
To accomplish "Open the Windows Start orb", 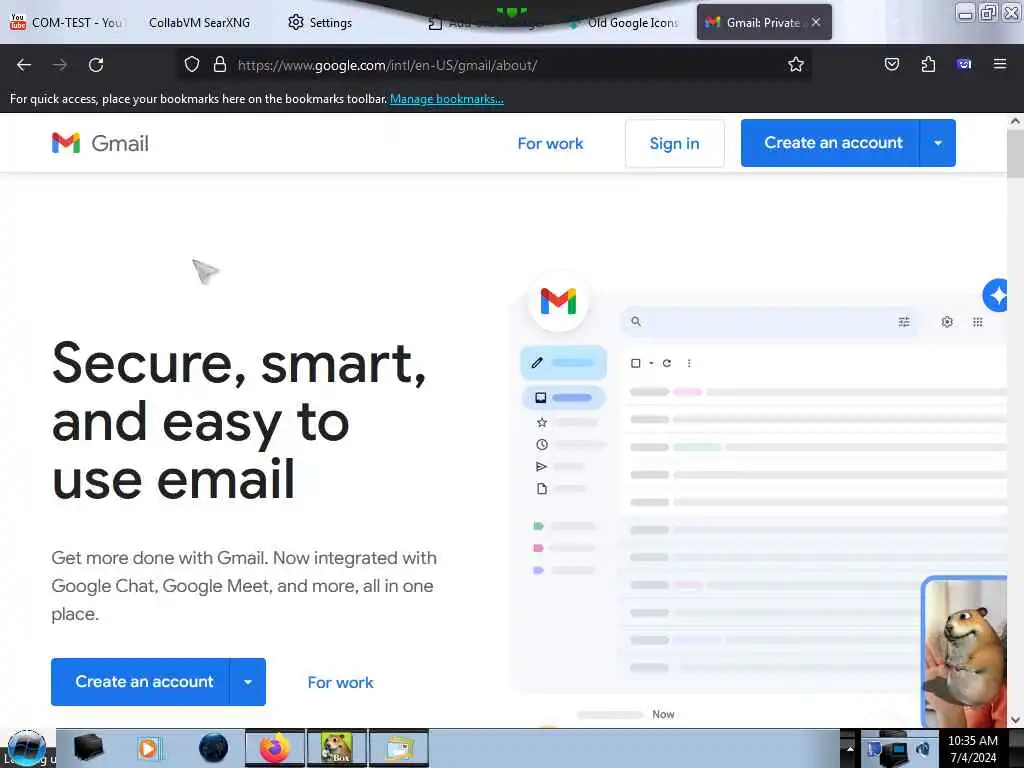I will click(x=26, y=748).
